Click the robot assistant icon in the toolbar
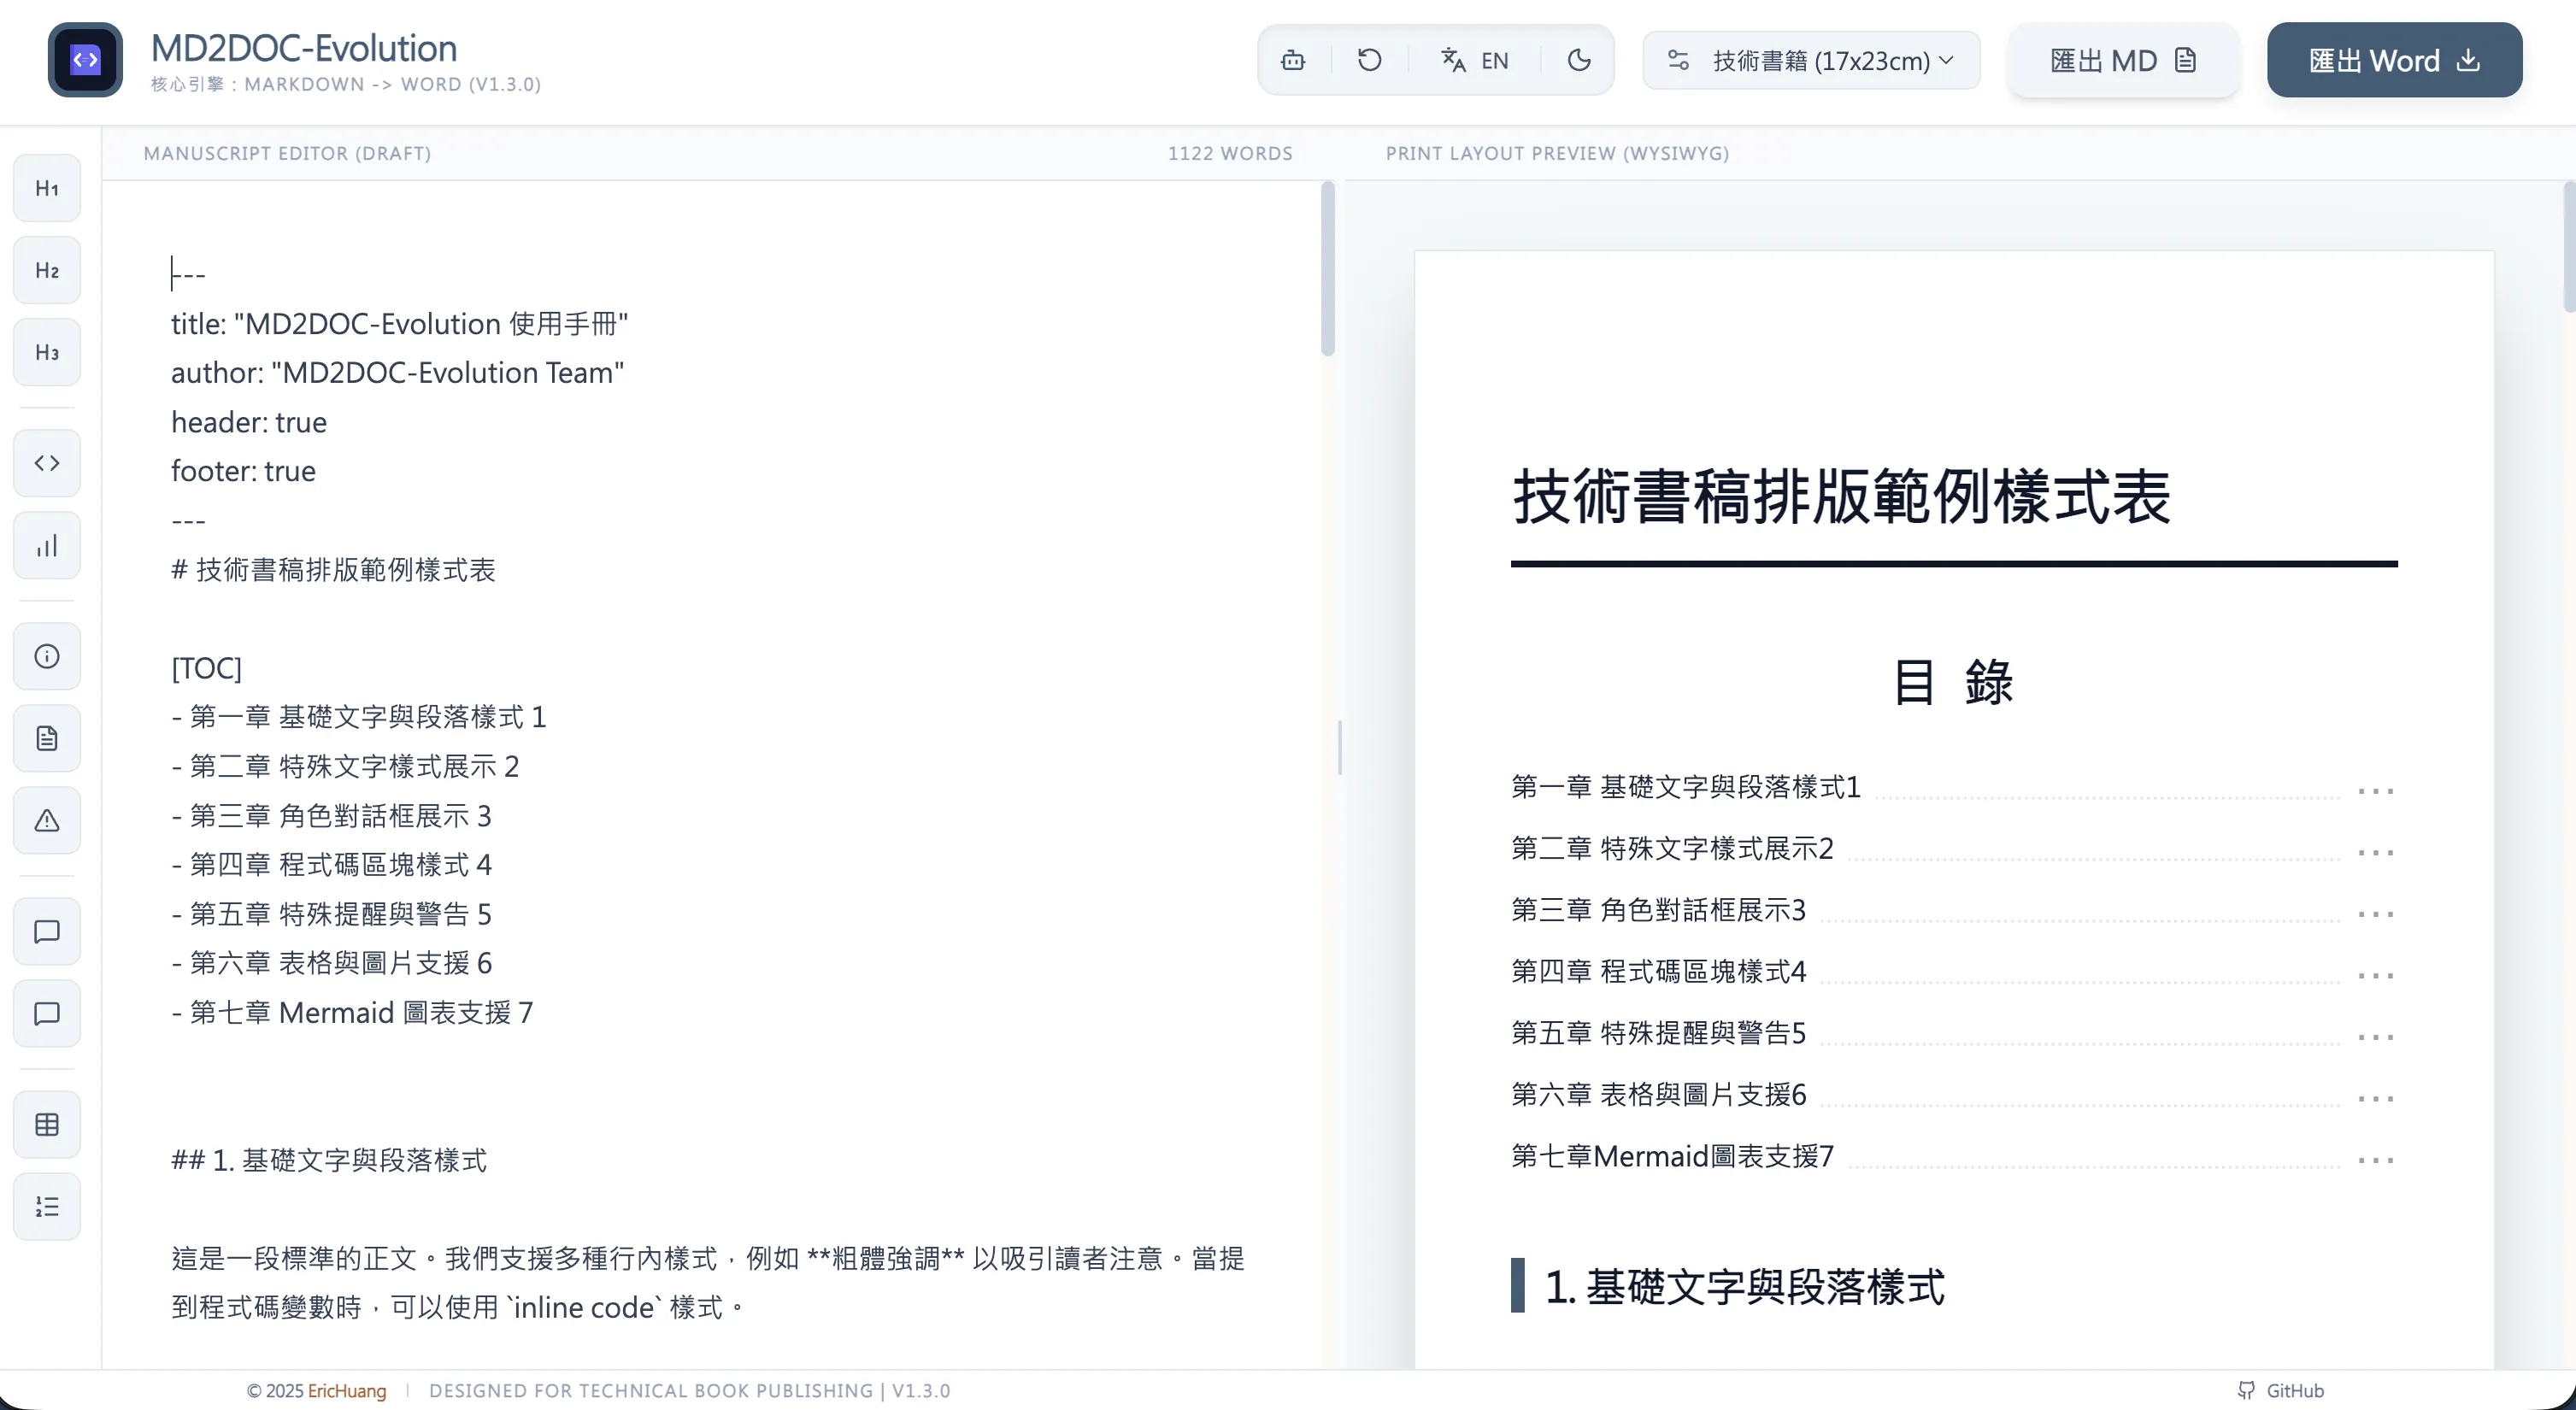This screenshot has height=1410, width=2576. (1292, 59)
